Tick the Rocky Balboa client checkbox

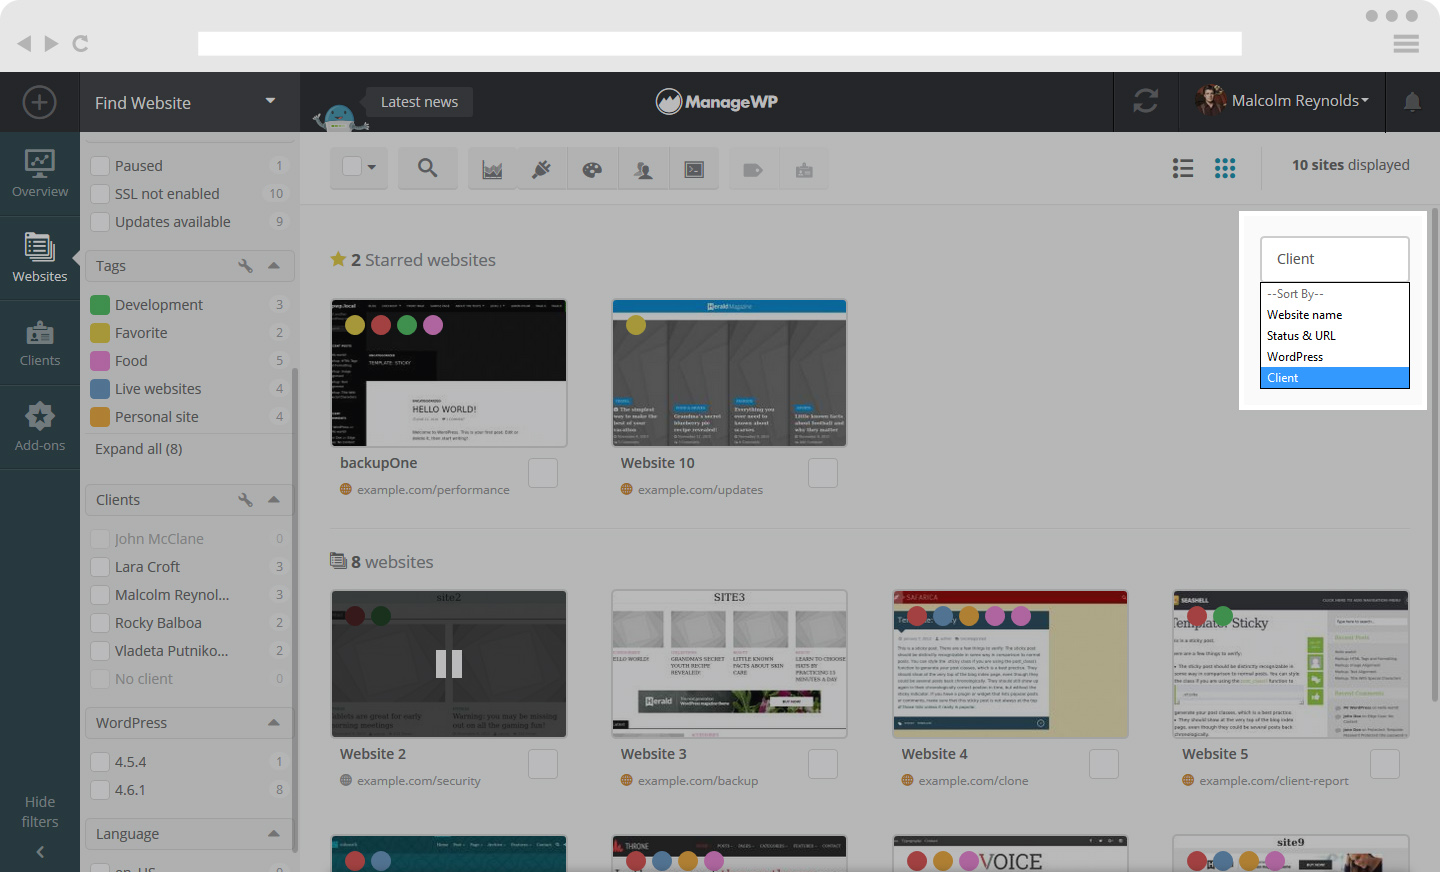point(100,623)
